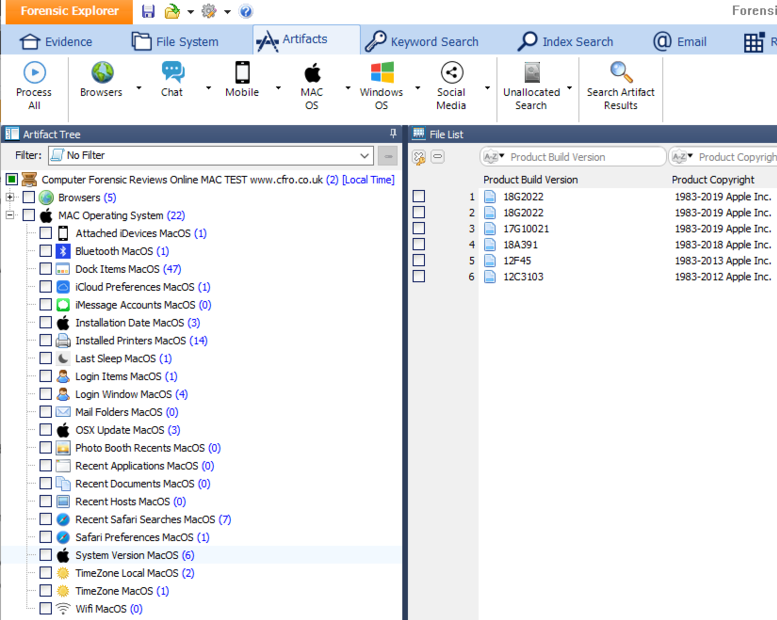Click the Forensic Explorer orange button
The height and width of the screenshot is (620, 777).
[63, 12]
